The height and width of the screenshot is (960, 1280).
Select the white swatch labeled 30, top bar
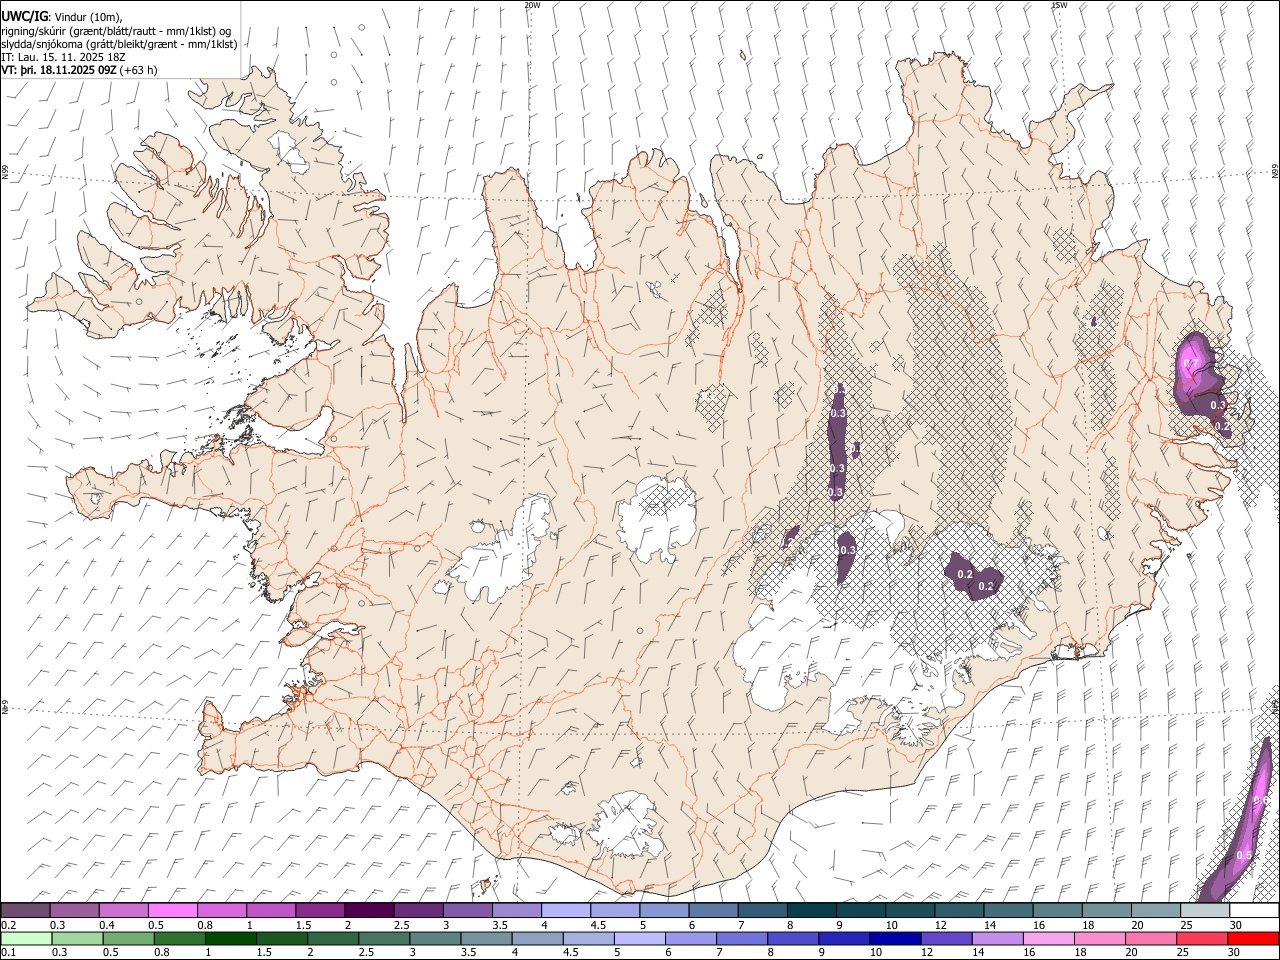pos(1254,910)
